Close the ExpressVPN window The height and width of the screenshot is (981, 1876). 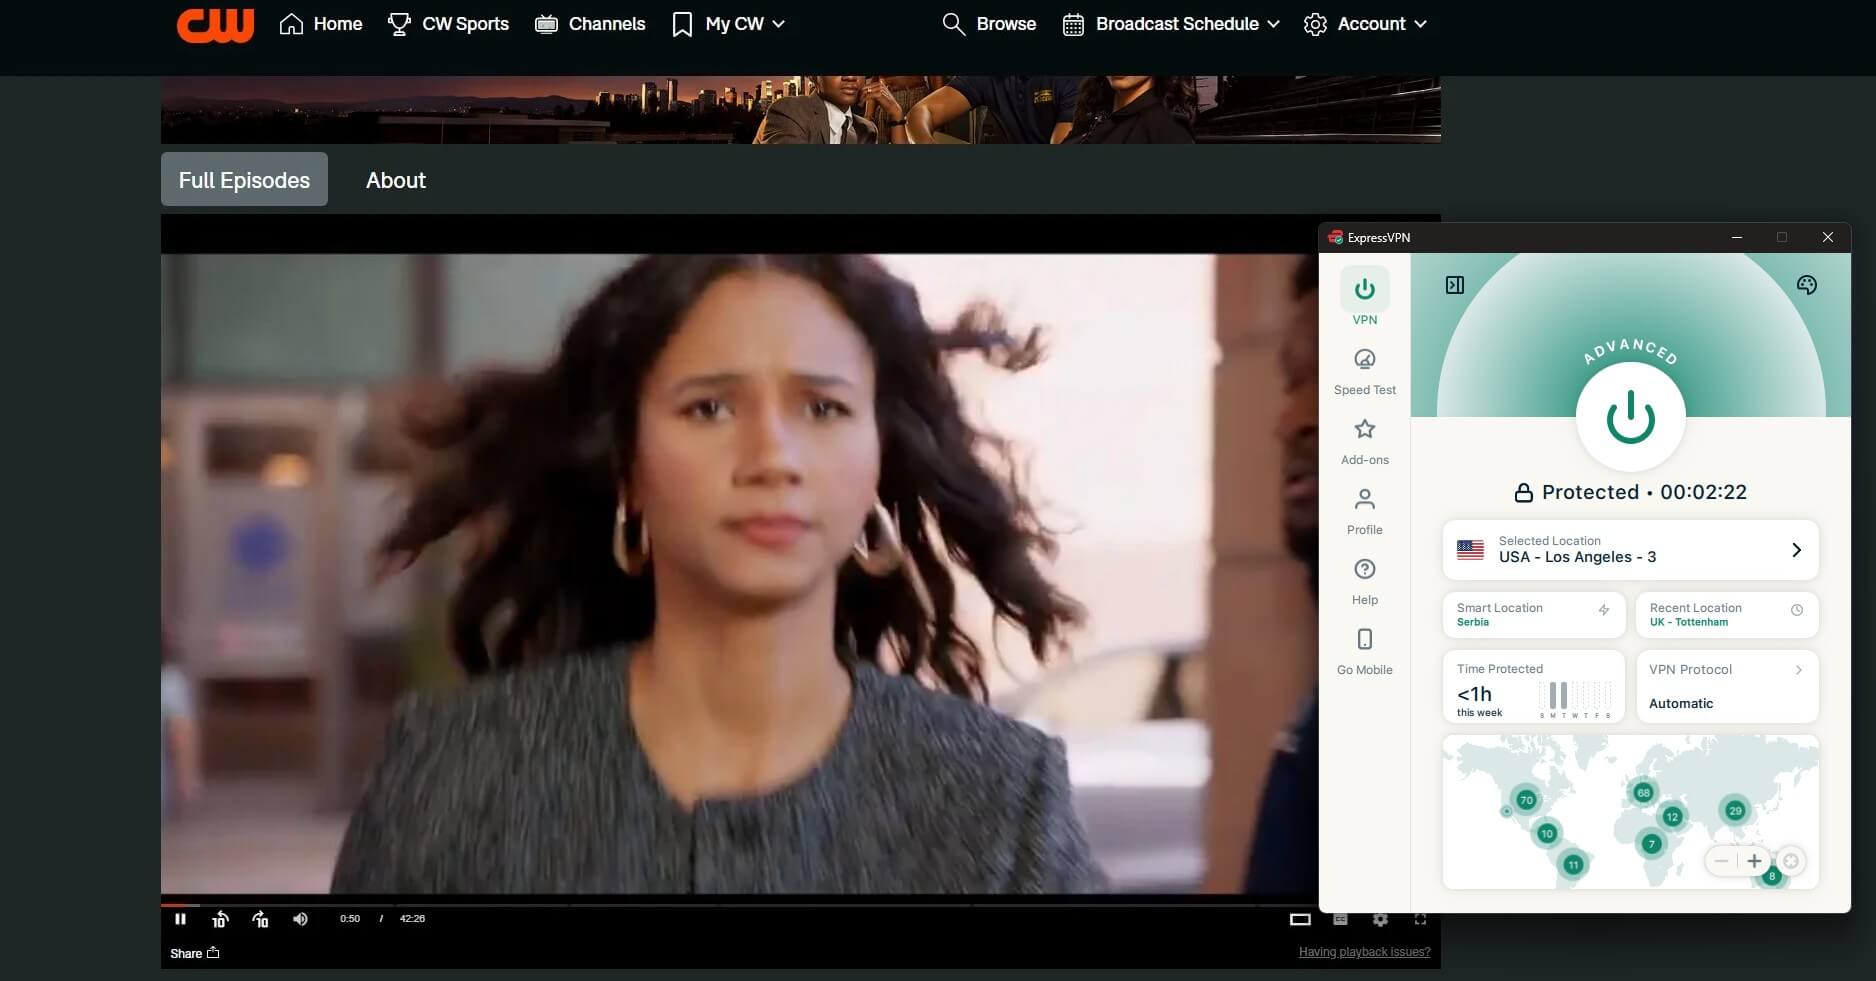(1828, 237)
